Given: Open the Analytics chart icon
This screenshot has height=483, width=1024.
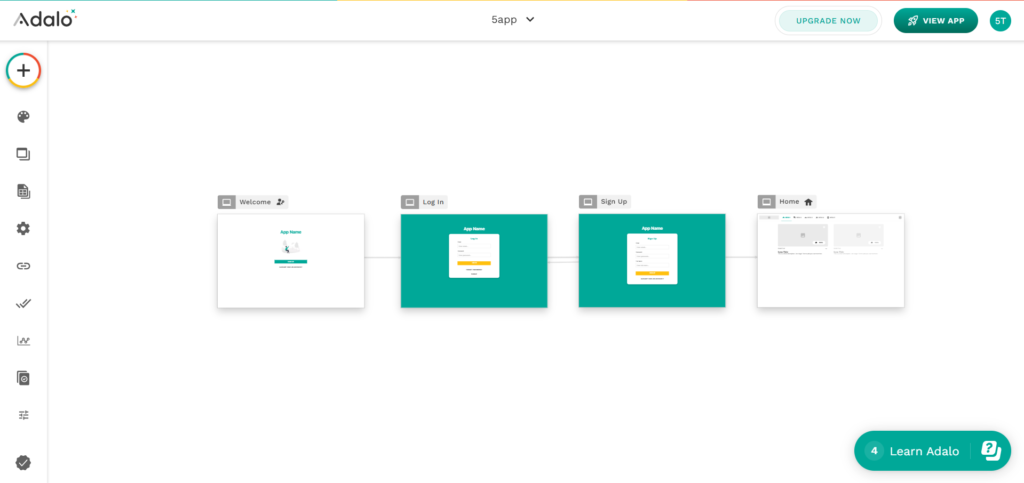Looking at the screenshot, I should [24, 341].
